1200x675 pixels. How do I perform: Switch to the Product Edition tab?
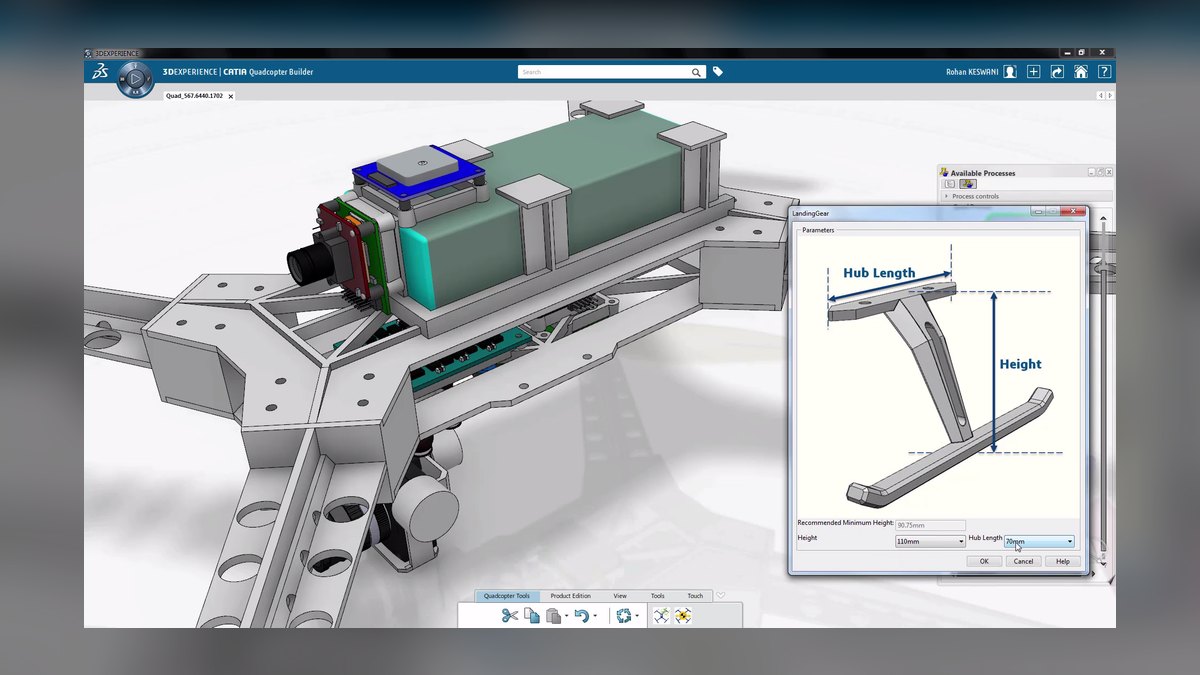pyautogui.click(x=569, y=596)
